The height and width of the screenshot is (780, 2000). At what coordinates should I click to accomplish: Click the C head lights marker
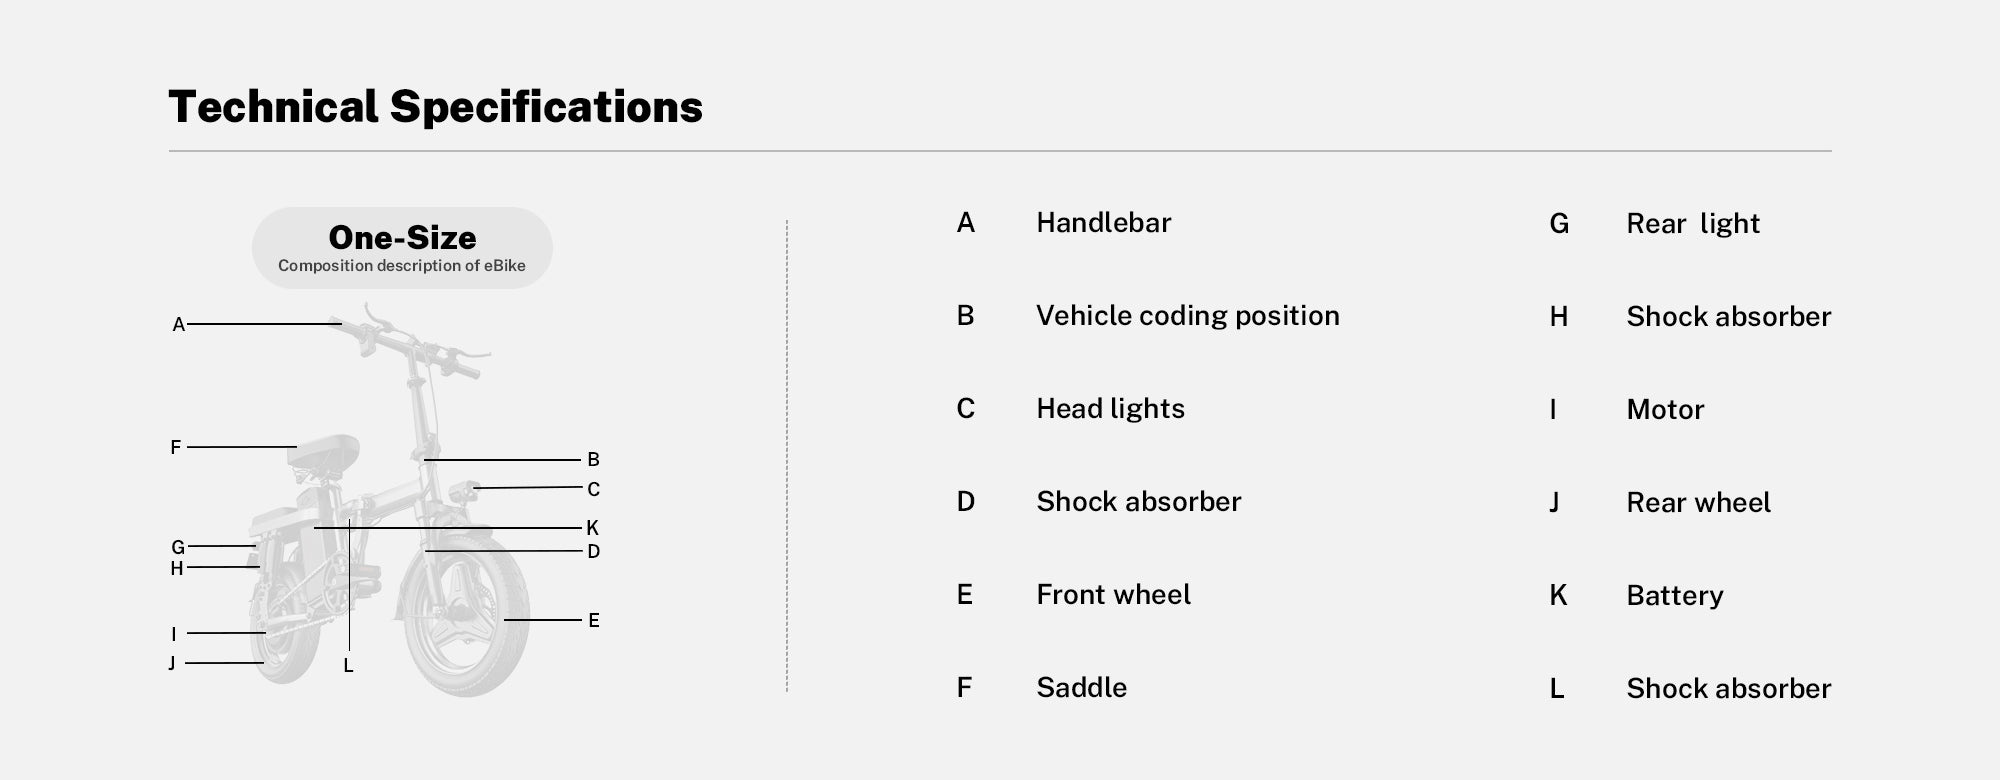point(593,490)
